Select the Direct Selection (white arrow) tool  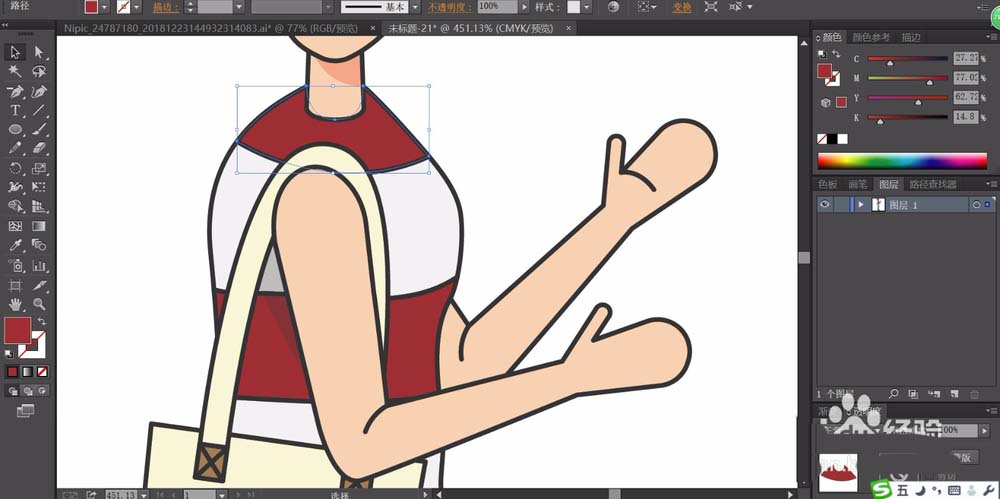click(39, 52)
